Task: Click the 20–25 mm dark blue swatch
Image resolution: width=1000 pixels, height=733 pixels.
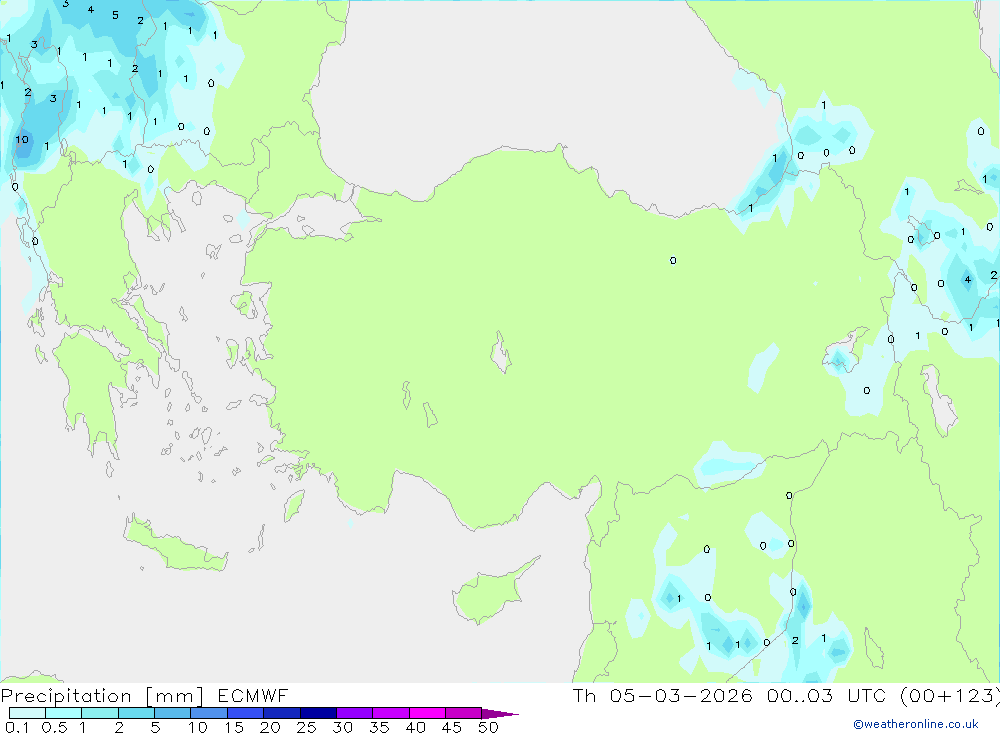Action: tap(281, 713)
